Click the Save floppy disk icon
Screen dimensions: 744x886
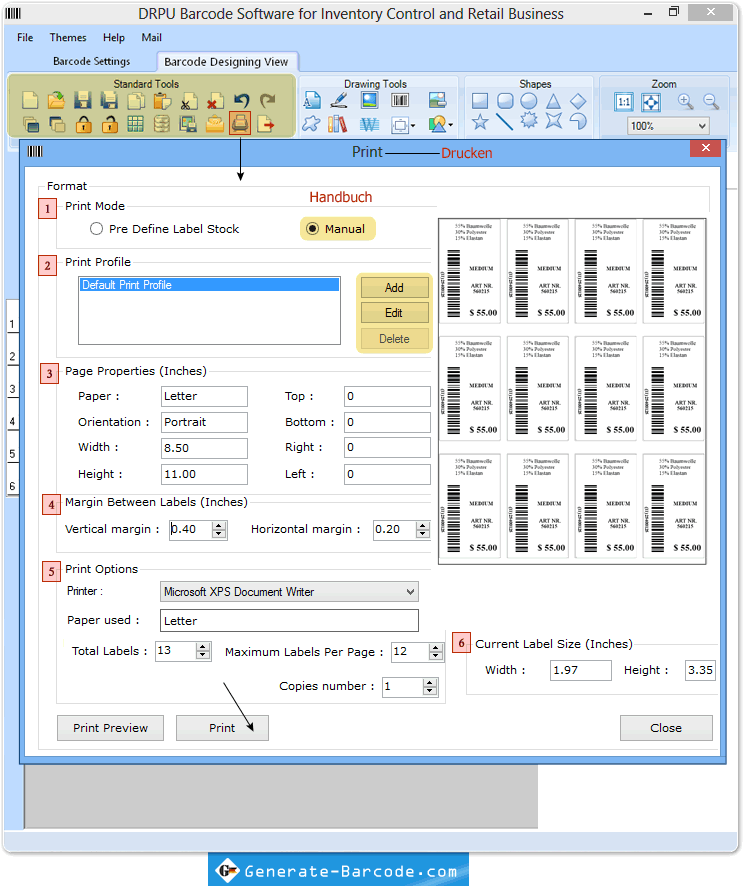point(82,101)
